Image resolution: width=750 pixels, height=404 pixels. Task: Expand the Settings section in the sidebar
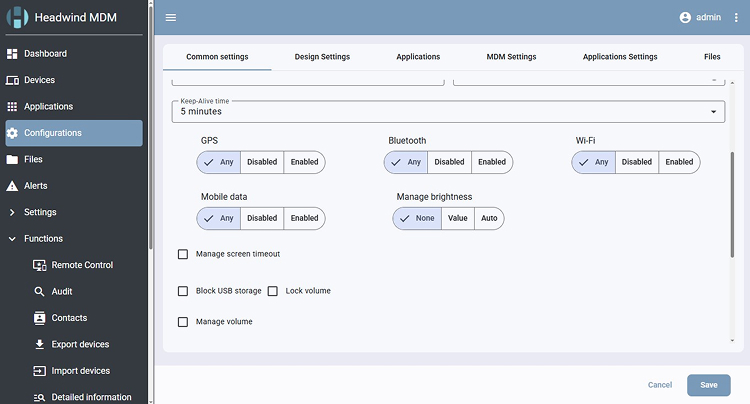pos(74,212)
